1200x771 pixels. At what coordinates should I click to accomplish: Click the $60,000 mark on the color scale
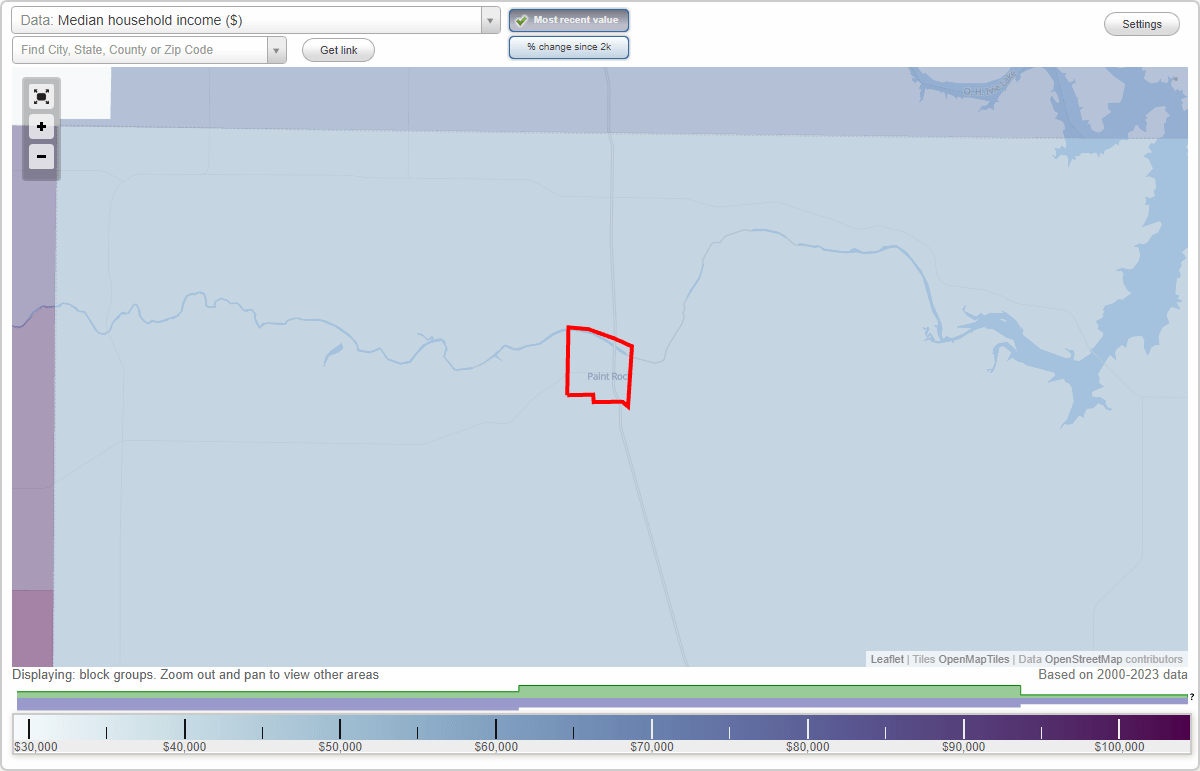click(x=497, y=726)
